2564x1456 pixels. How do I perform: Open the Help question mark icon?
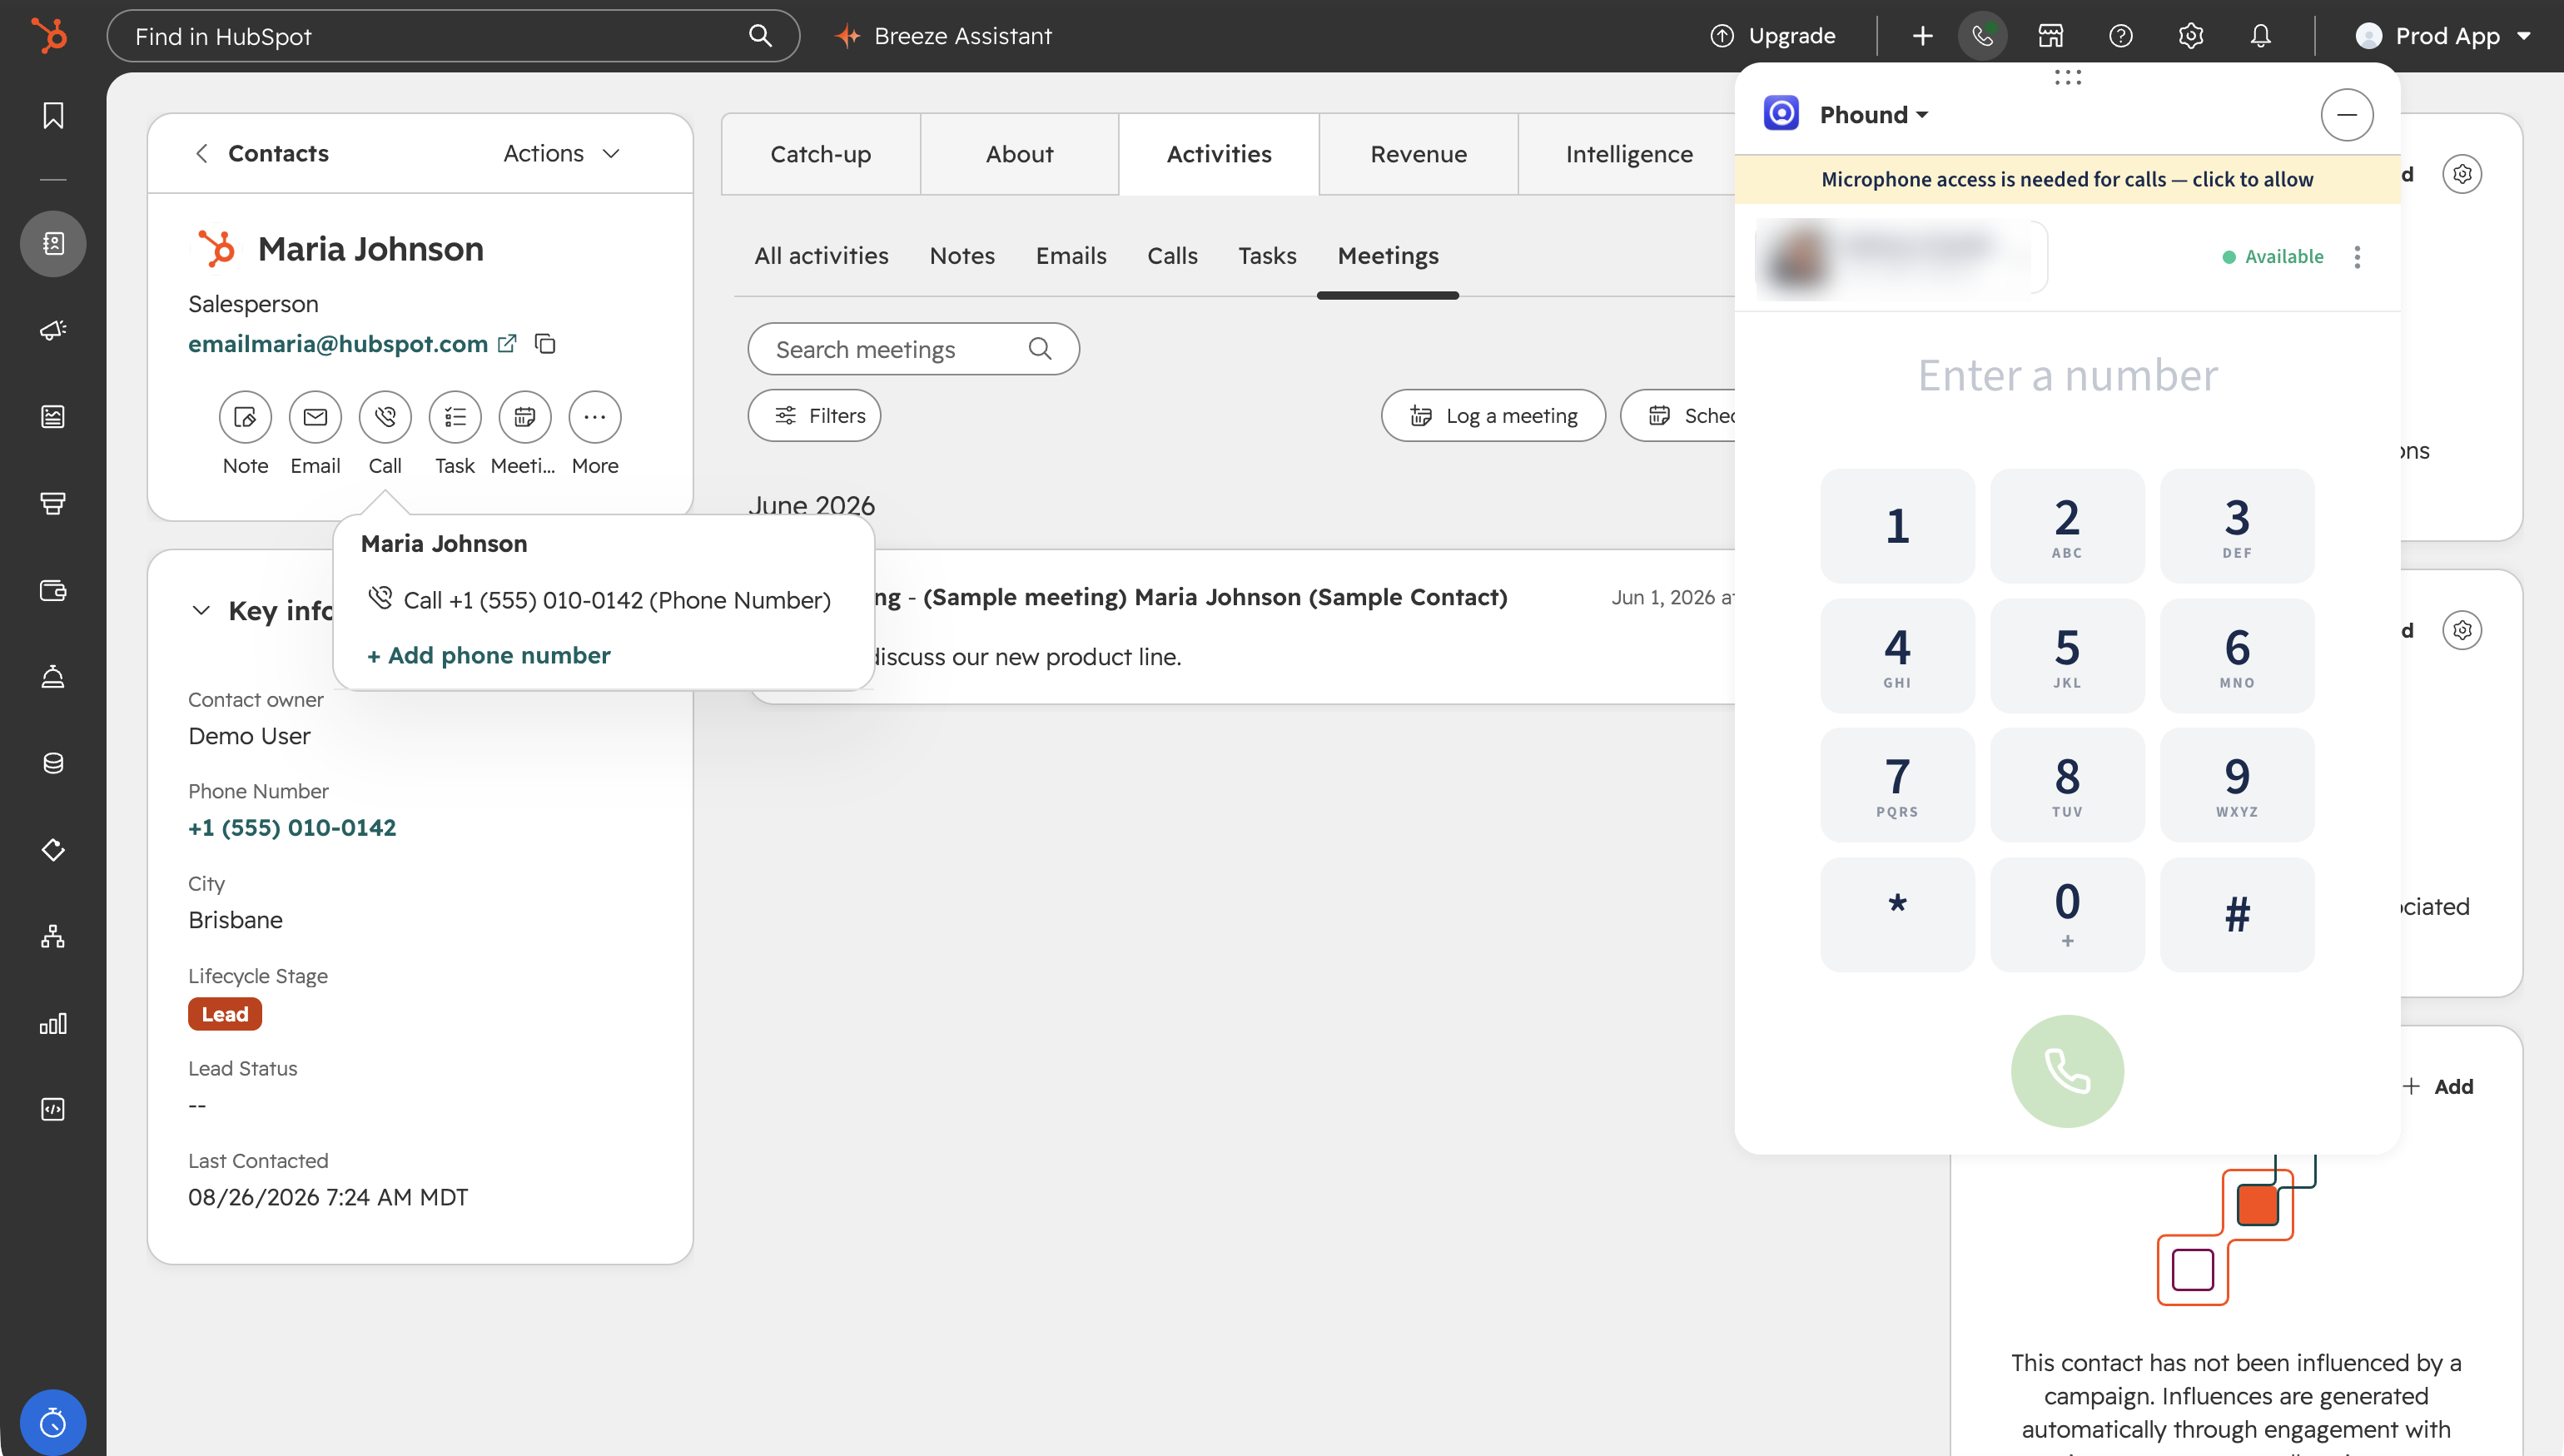click(2121, 36)
